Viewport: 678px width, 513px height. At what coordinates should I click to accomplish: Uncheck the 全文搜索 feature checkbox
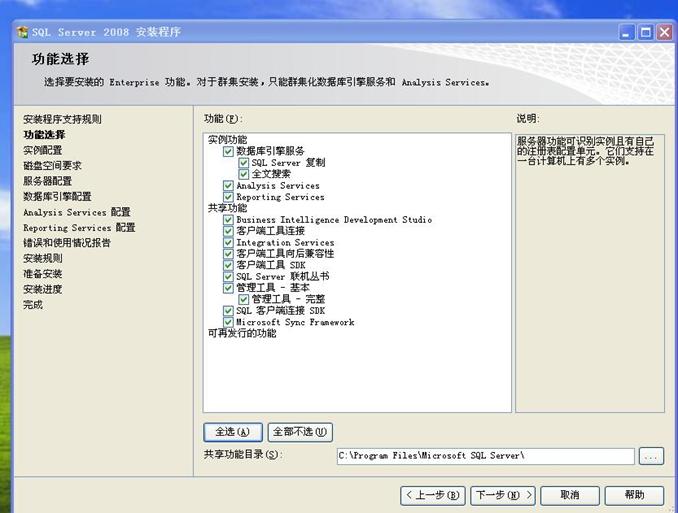[x=244, y=174]
